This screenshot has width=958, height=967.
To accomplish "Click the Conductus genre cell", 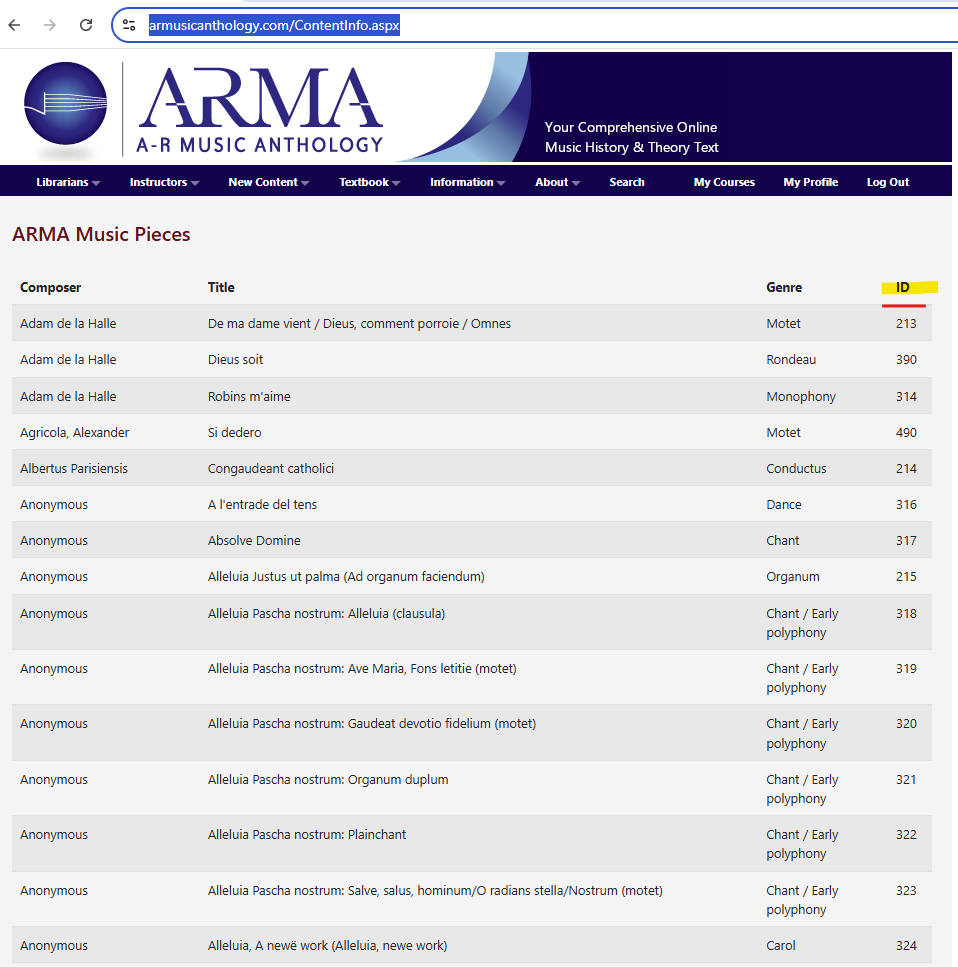I will (796, 469).
